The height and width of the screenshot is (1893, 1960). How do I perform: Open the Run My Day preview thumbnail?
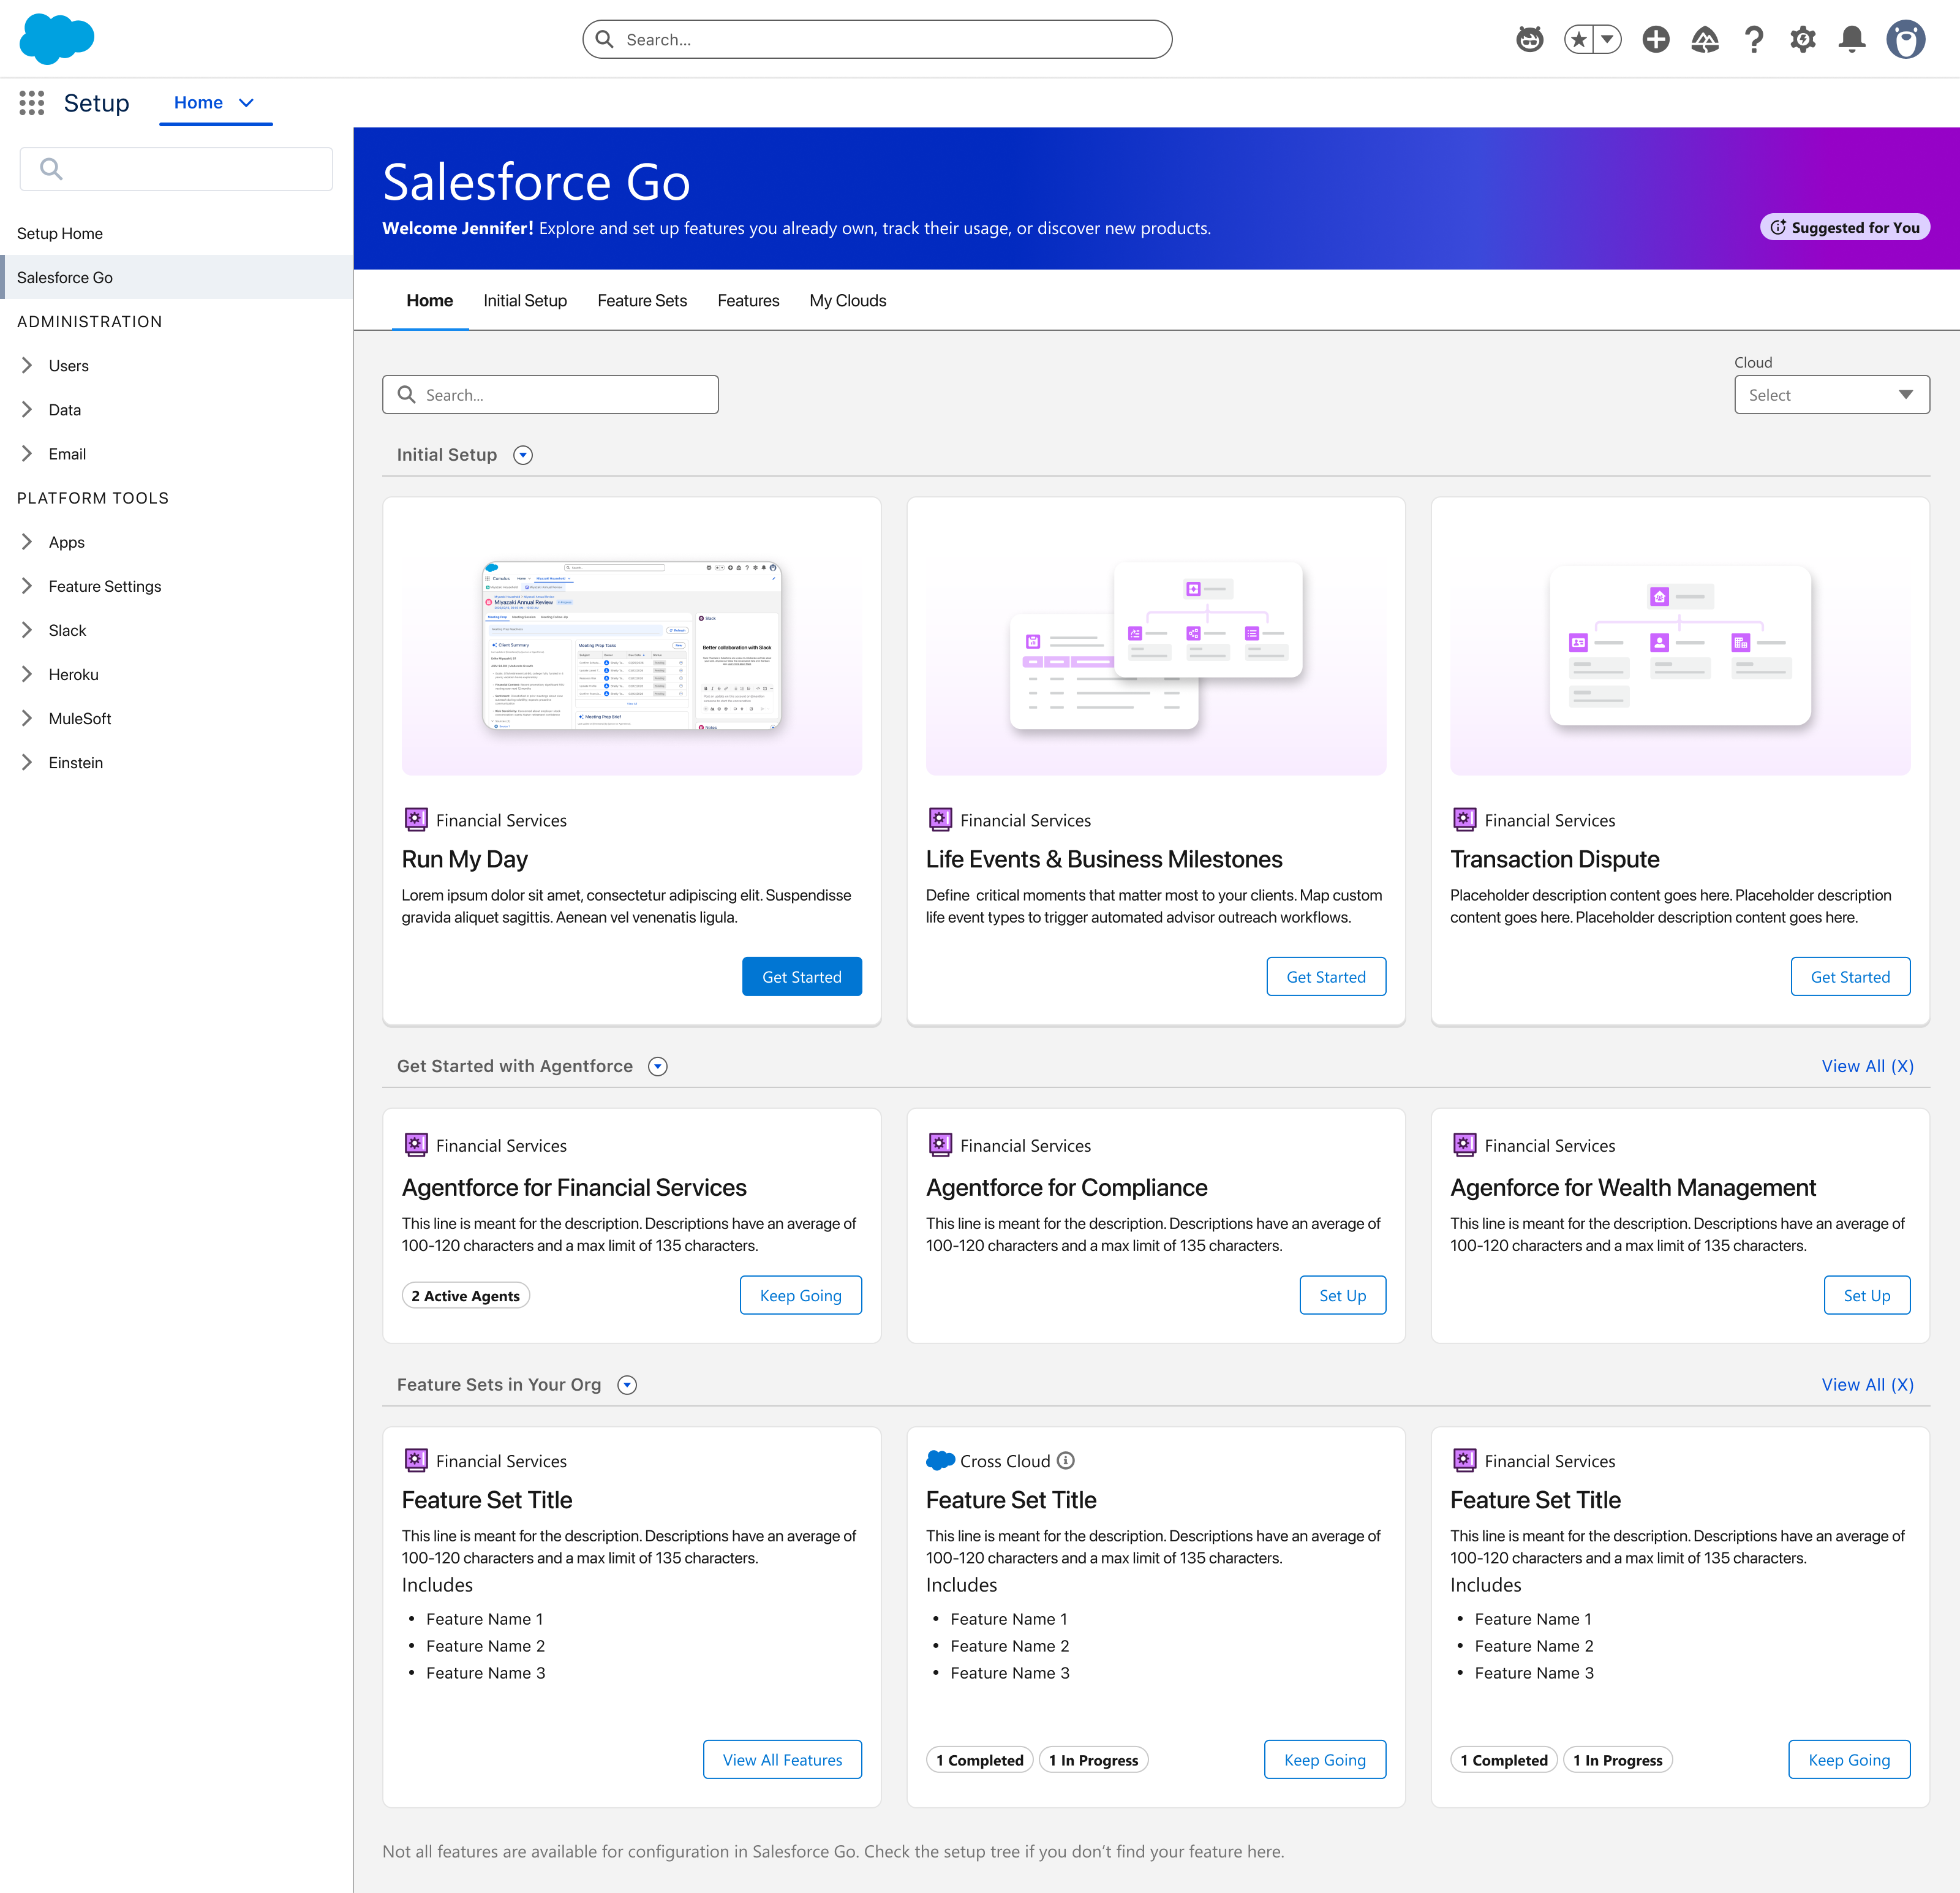[632, 645]
